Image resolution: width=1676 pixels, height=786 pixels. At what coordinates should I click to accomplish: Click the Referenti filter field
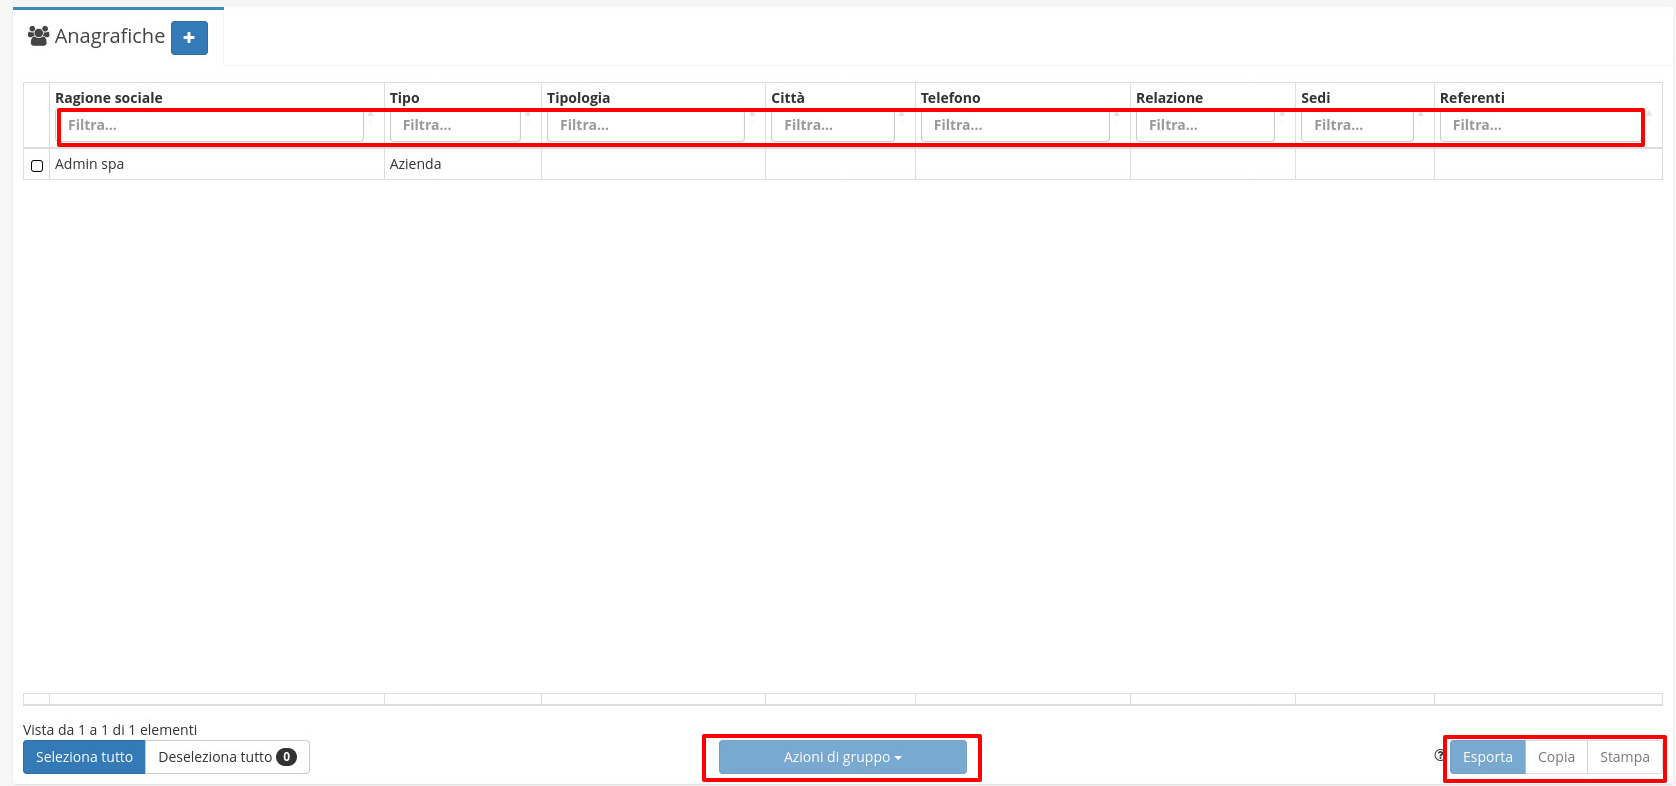pos(1540,126)
